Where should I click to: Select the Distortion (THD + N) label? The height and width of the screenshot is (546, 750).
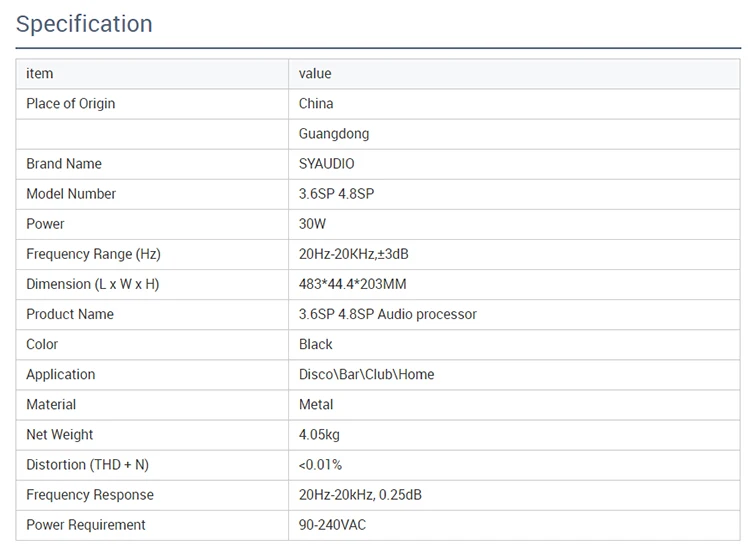pyautogui.click(x=88, y=465)
